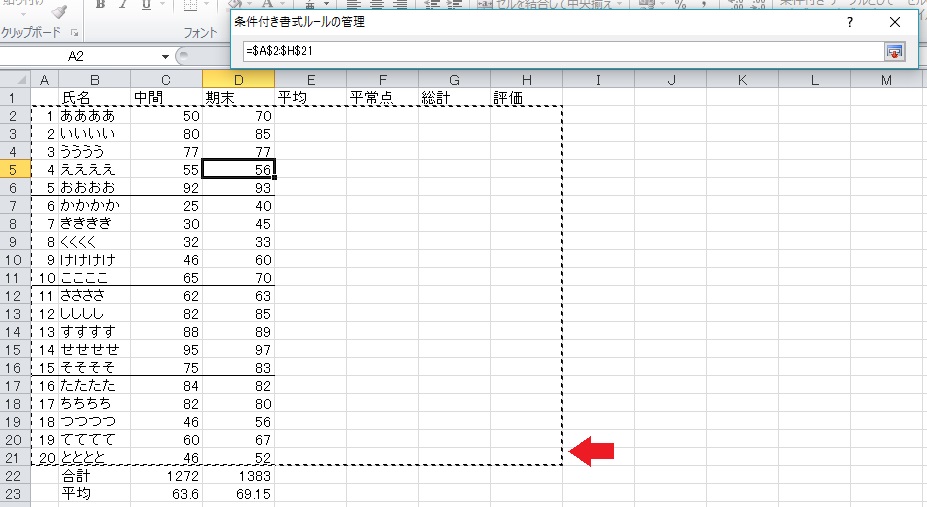Click final score 97 for せせせせ

[x=238, y=350]
